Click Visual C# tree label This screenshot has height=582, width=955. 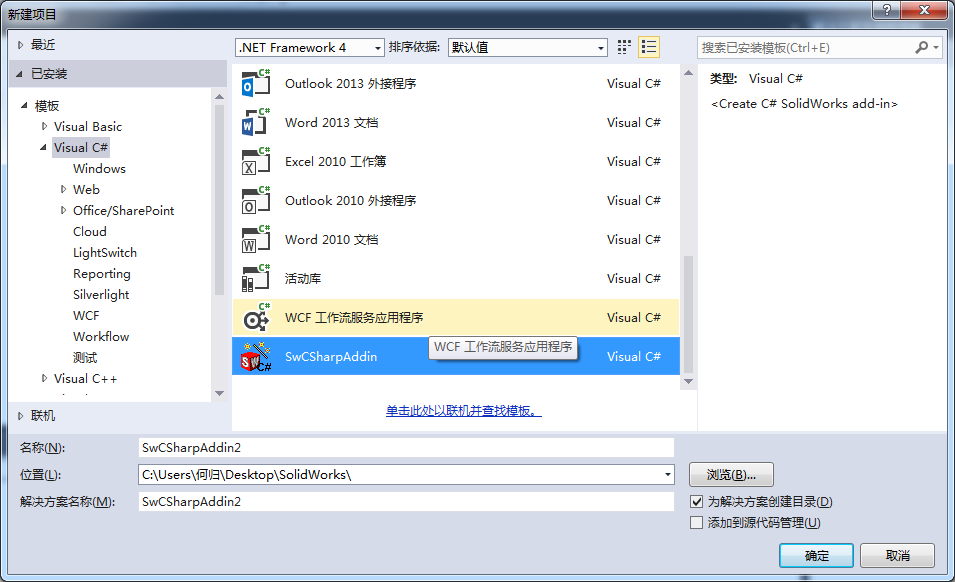(80, 147)
